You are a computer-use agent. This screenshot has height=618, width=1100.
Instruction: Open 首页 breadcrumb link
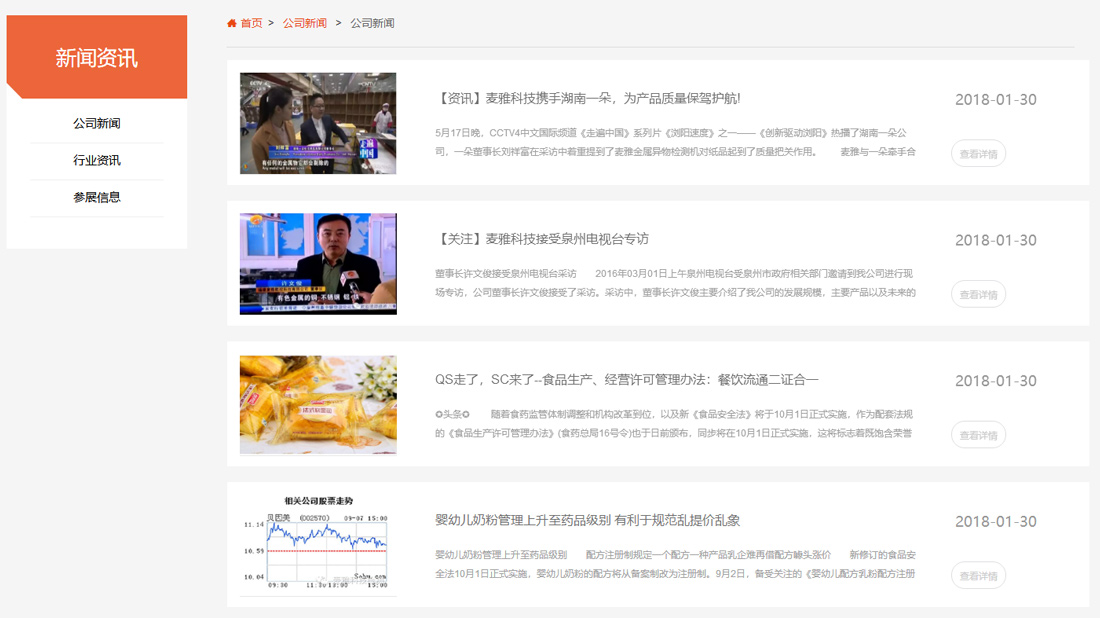pyautogui.click(x=251, y=23)
